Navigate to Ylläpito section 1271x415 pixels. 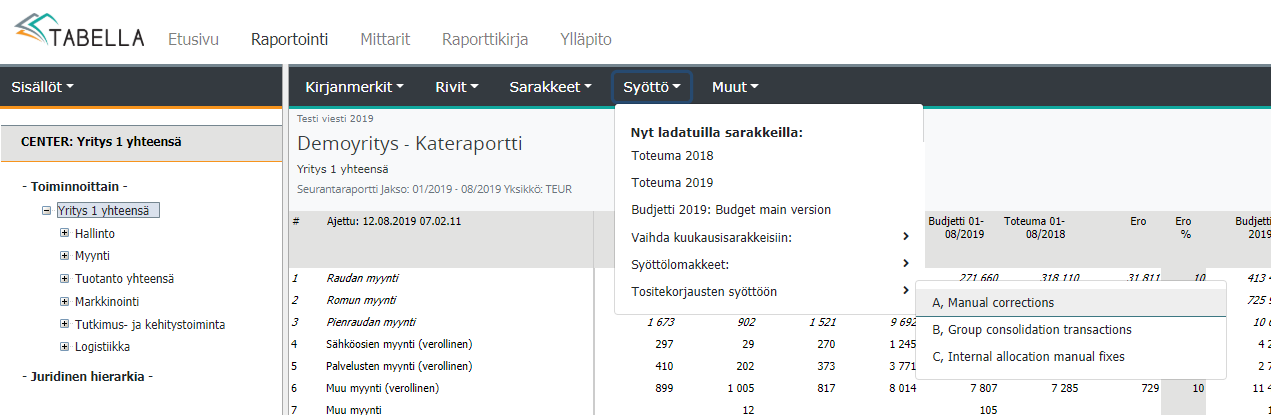tap(586, 40)
